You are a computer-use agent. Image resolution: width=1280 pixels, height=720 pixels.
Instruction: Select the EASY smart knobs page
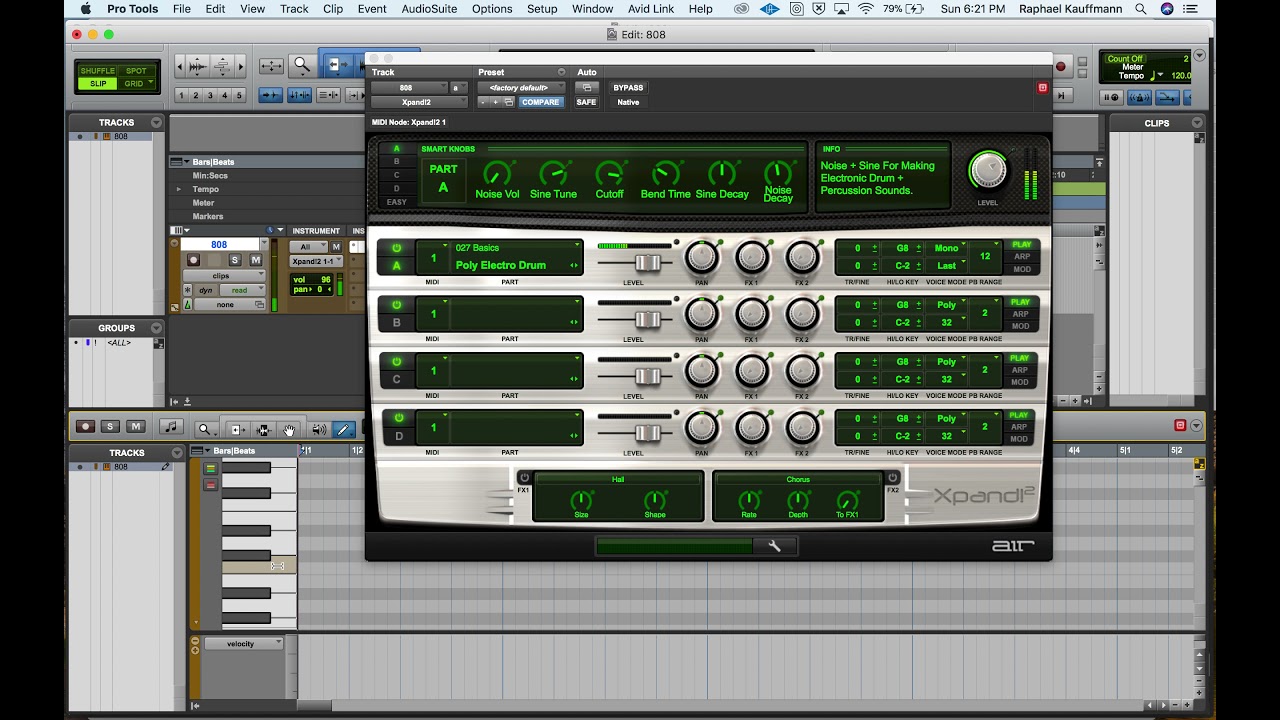397,202
